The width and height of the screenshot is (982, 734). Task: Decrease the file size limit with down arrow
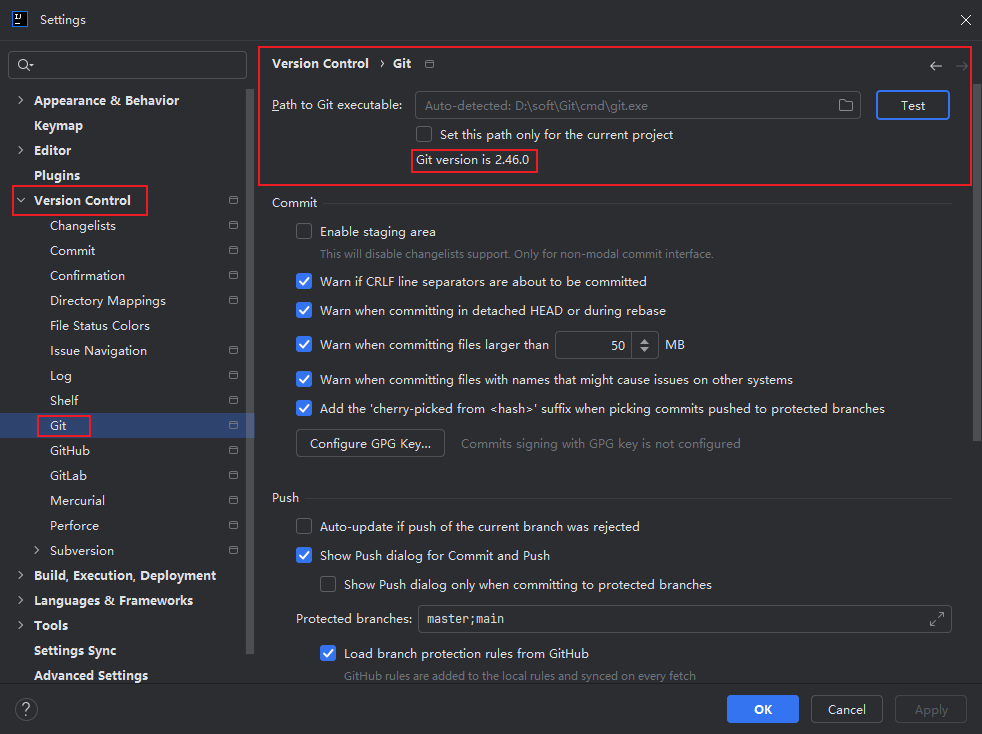[644, 349]
